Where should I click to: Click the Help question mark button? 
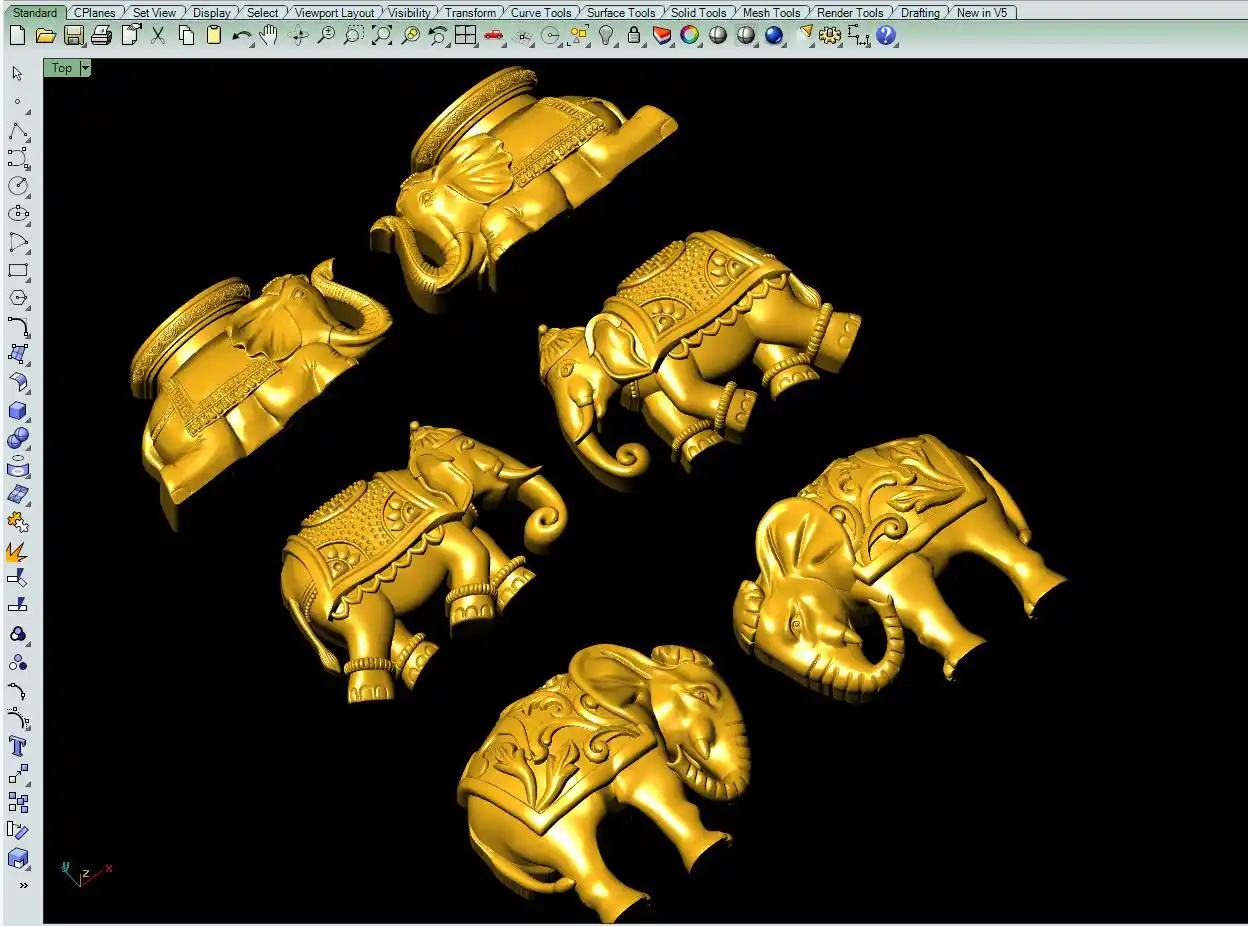(886, 36)
